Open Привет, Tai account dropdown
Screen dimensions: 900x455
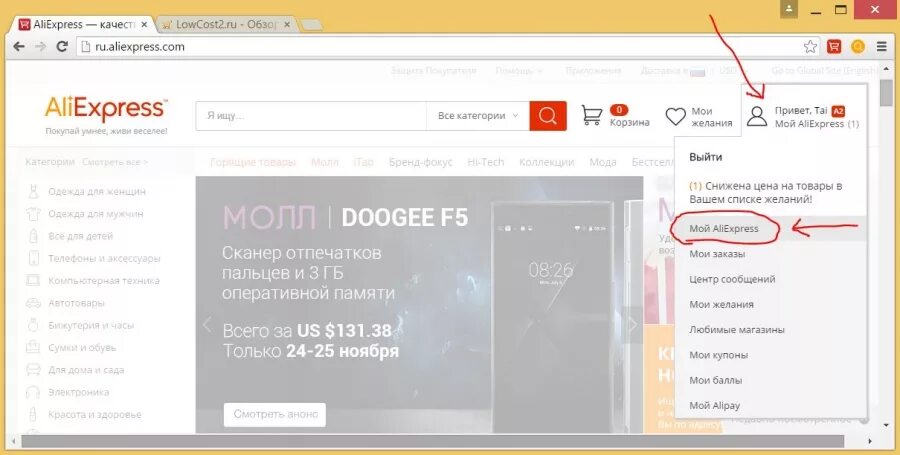pos(804,116)
